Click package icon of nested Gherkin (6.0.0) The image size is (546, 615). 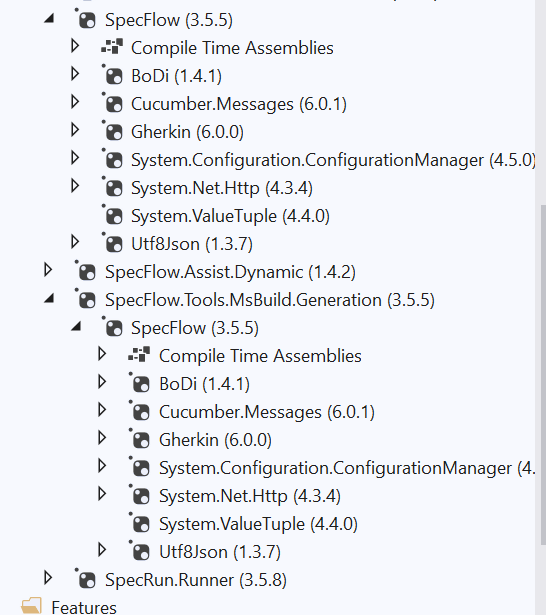click(140, 440)
